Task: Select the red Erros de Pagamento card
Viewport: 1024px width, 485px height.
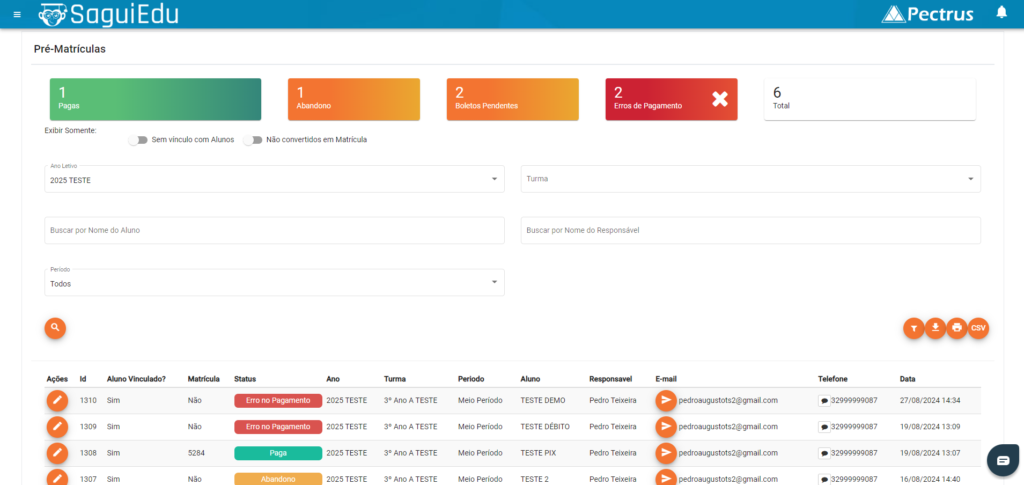Action: click(670, 99)
